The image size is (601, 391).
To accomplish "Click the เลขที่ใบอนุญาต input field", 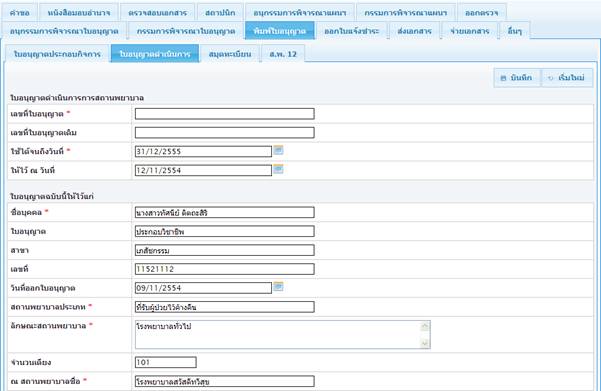I will (x=225, y=113).
